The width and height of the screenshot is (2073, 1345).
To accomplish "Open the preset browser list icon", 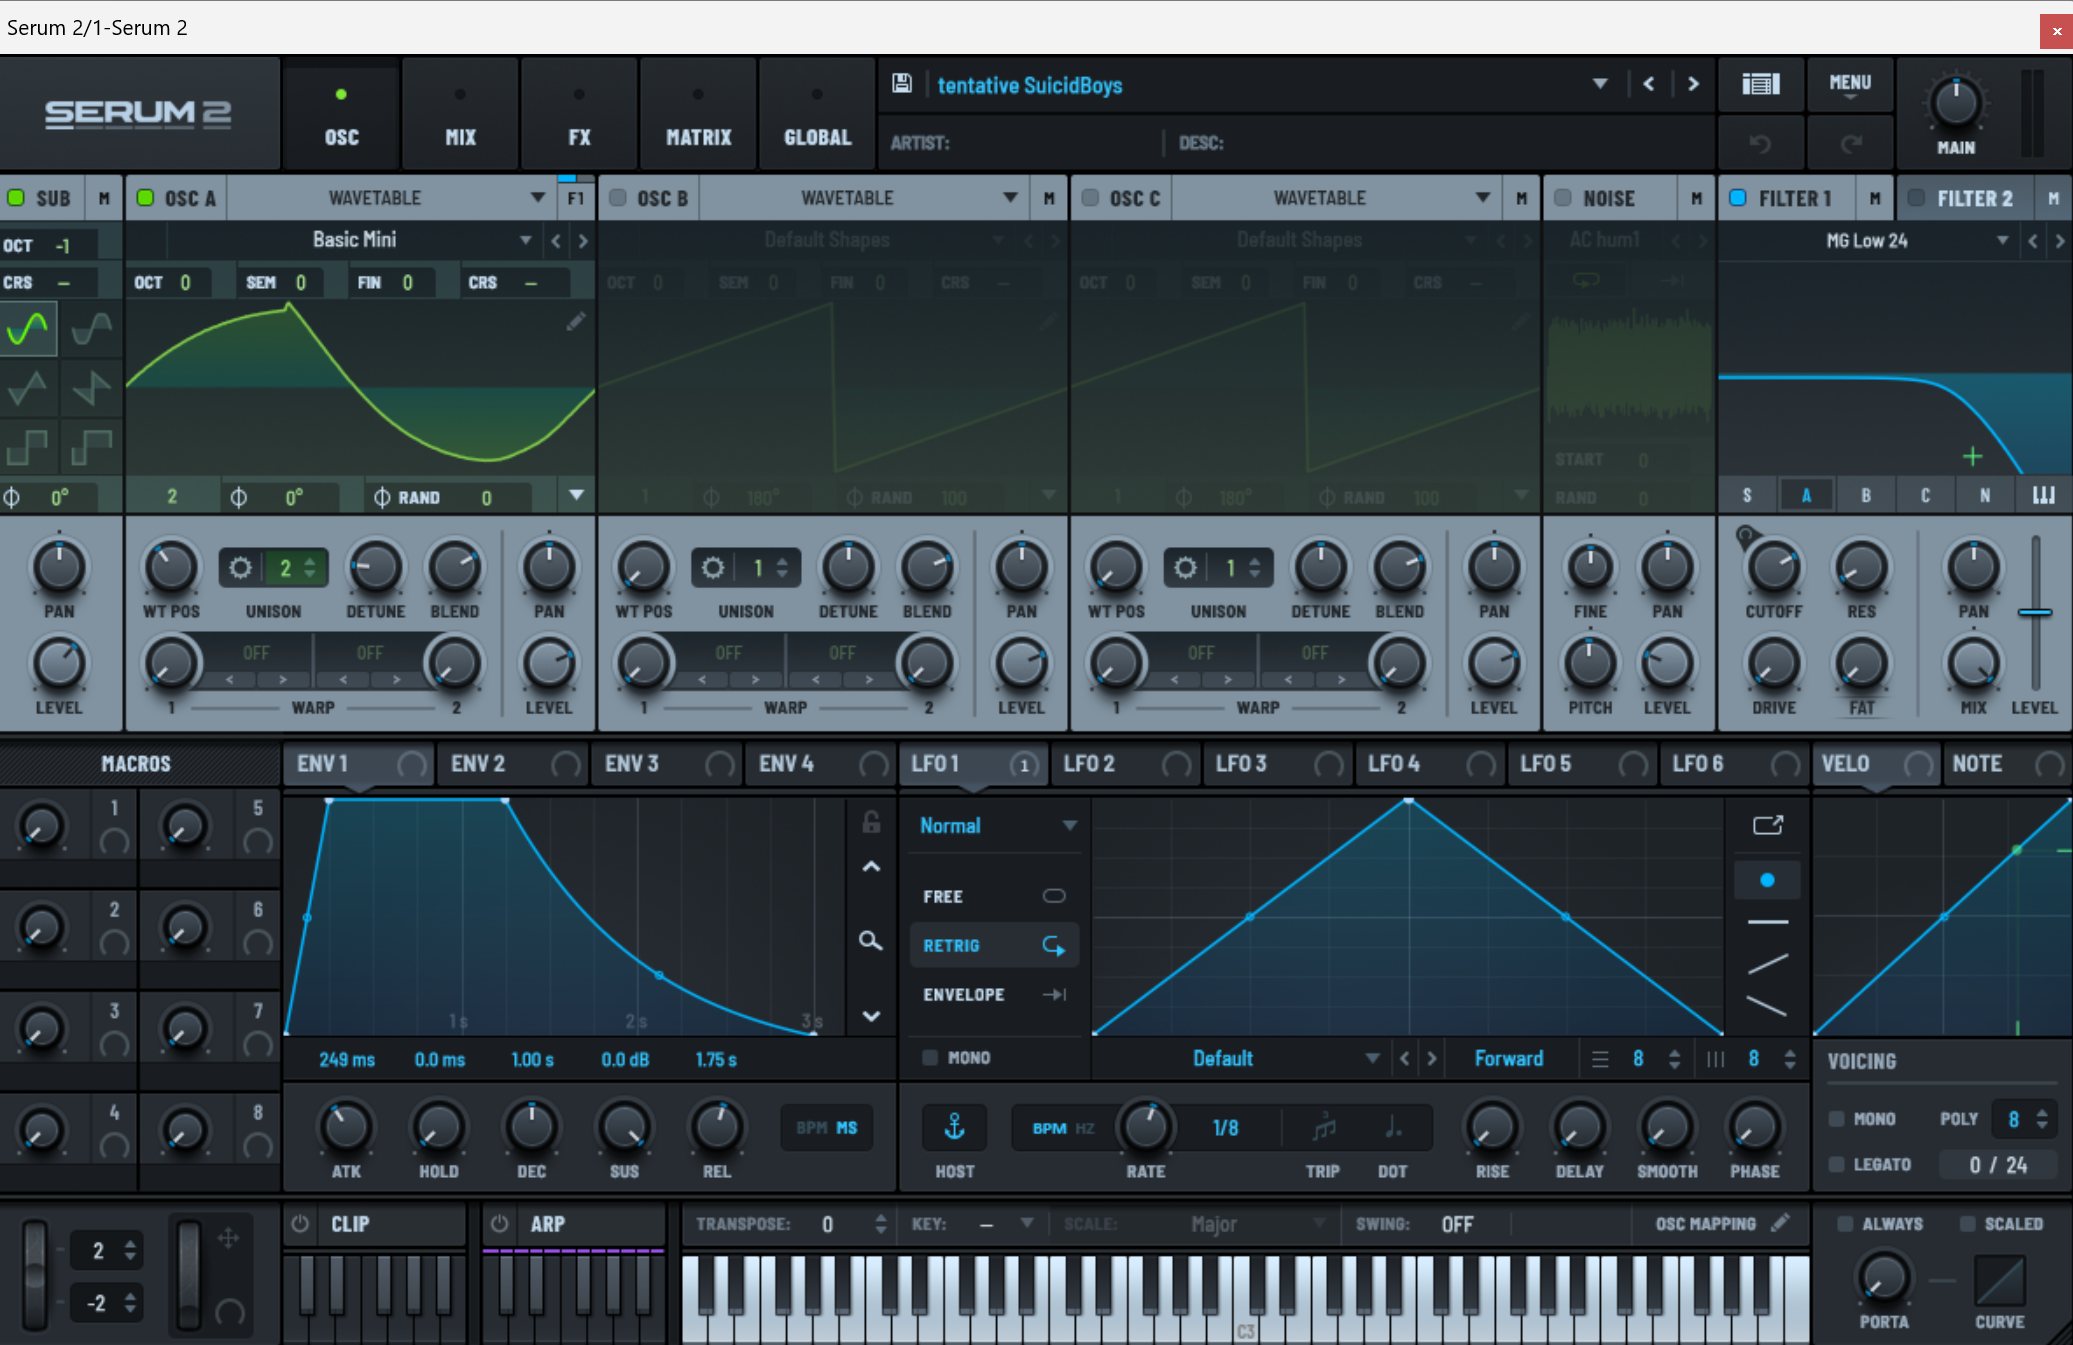I will (1760, 84).
